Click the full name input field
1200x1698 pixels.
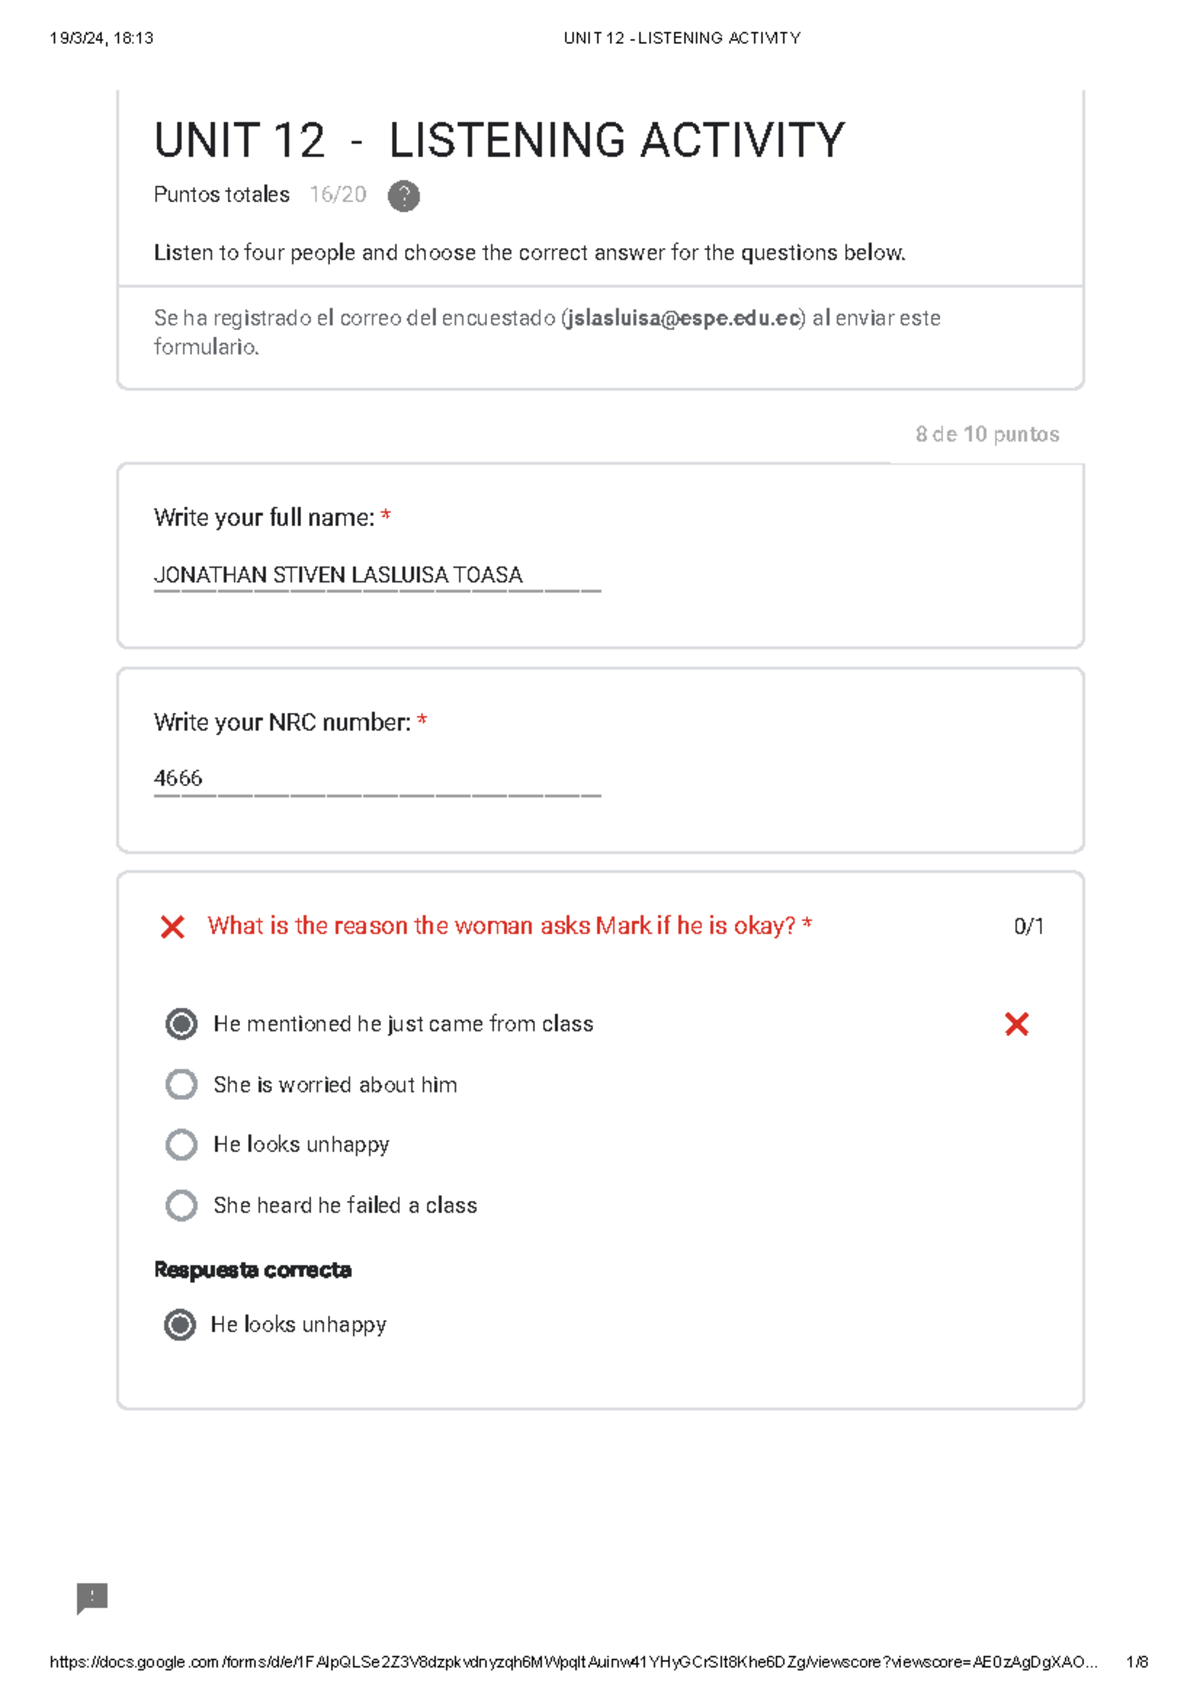[377, 576]
